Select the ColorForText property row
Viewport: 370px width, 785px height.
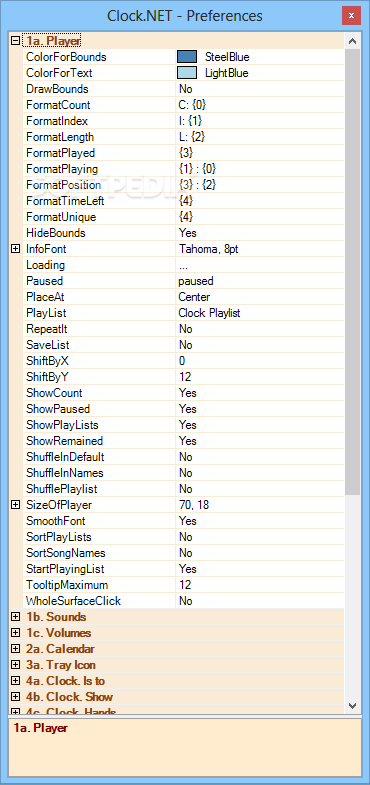[184, 73]
